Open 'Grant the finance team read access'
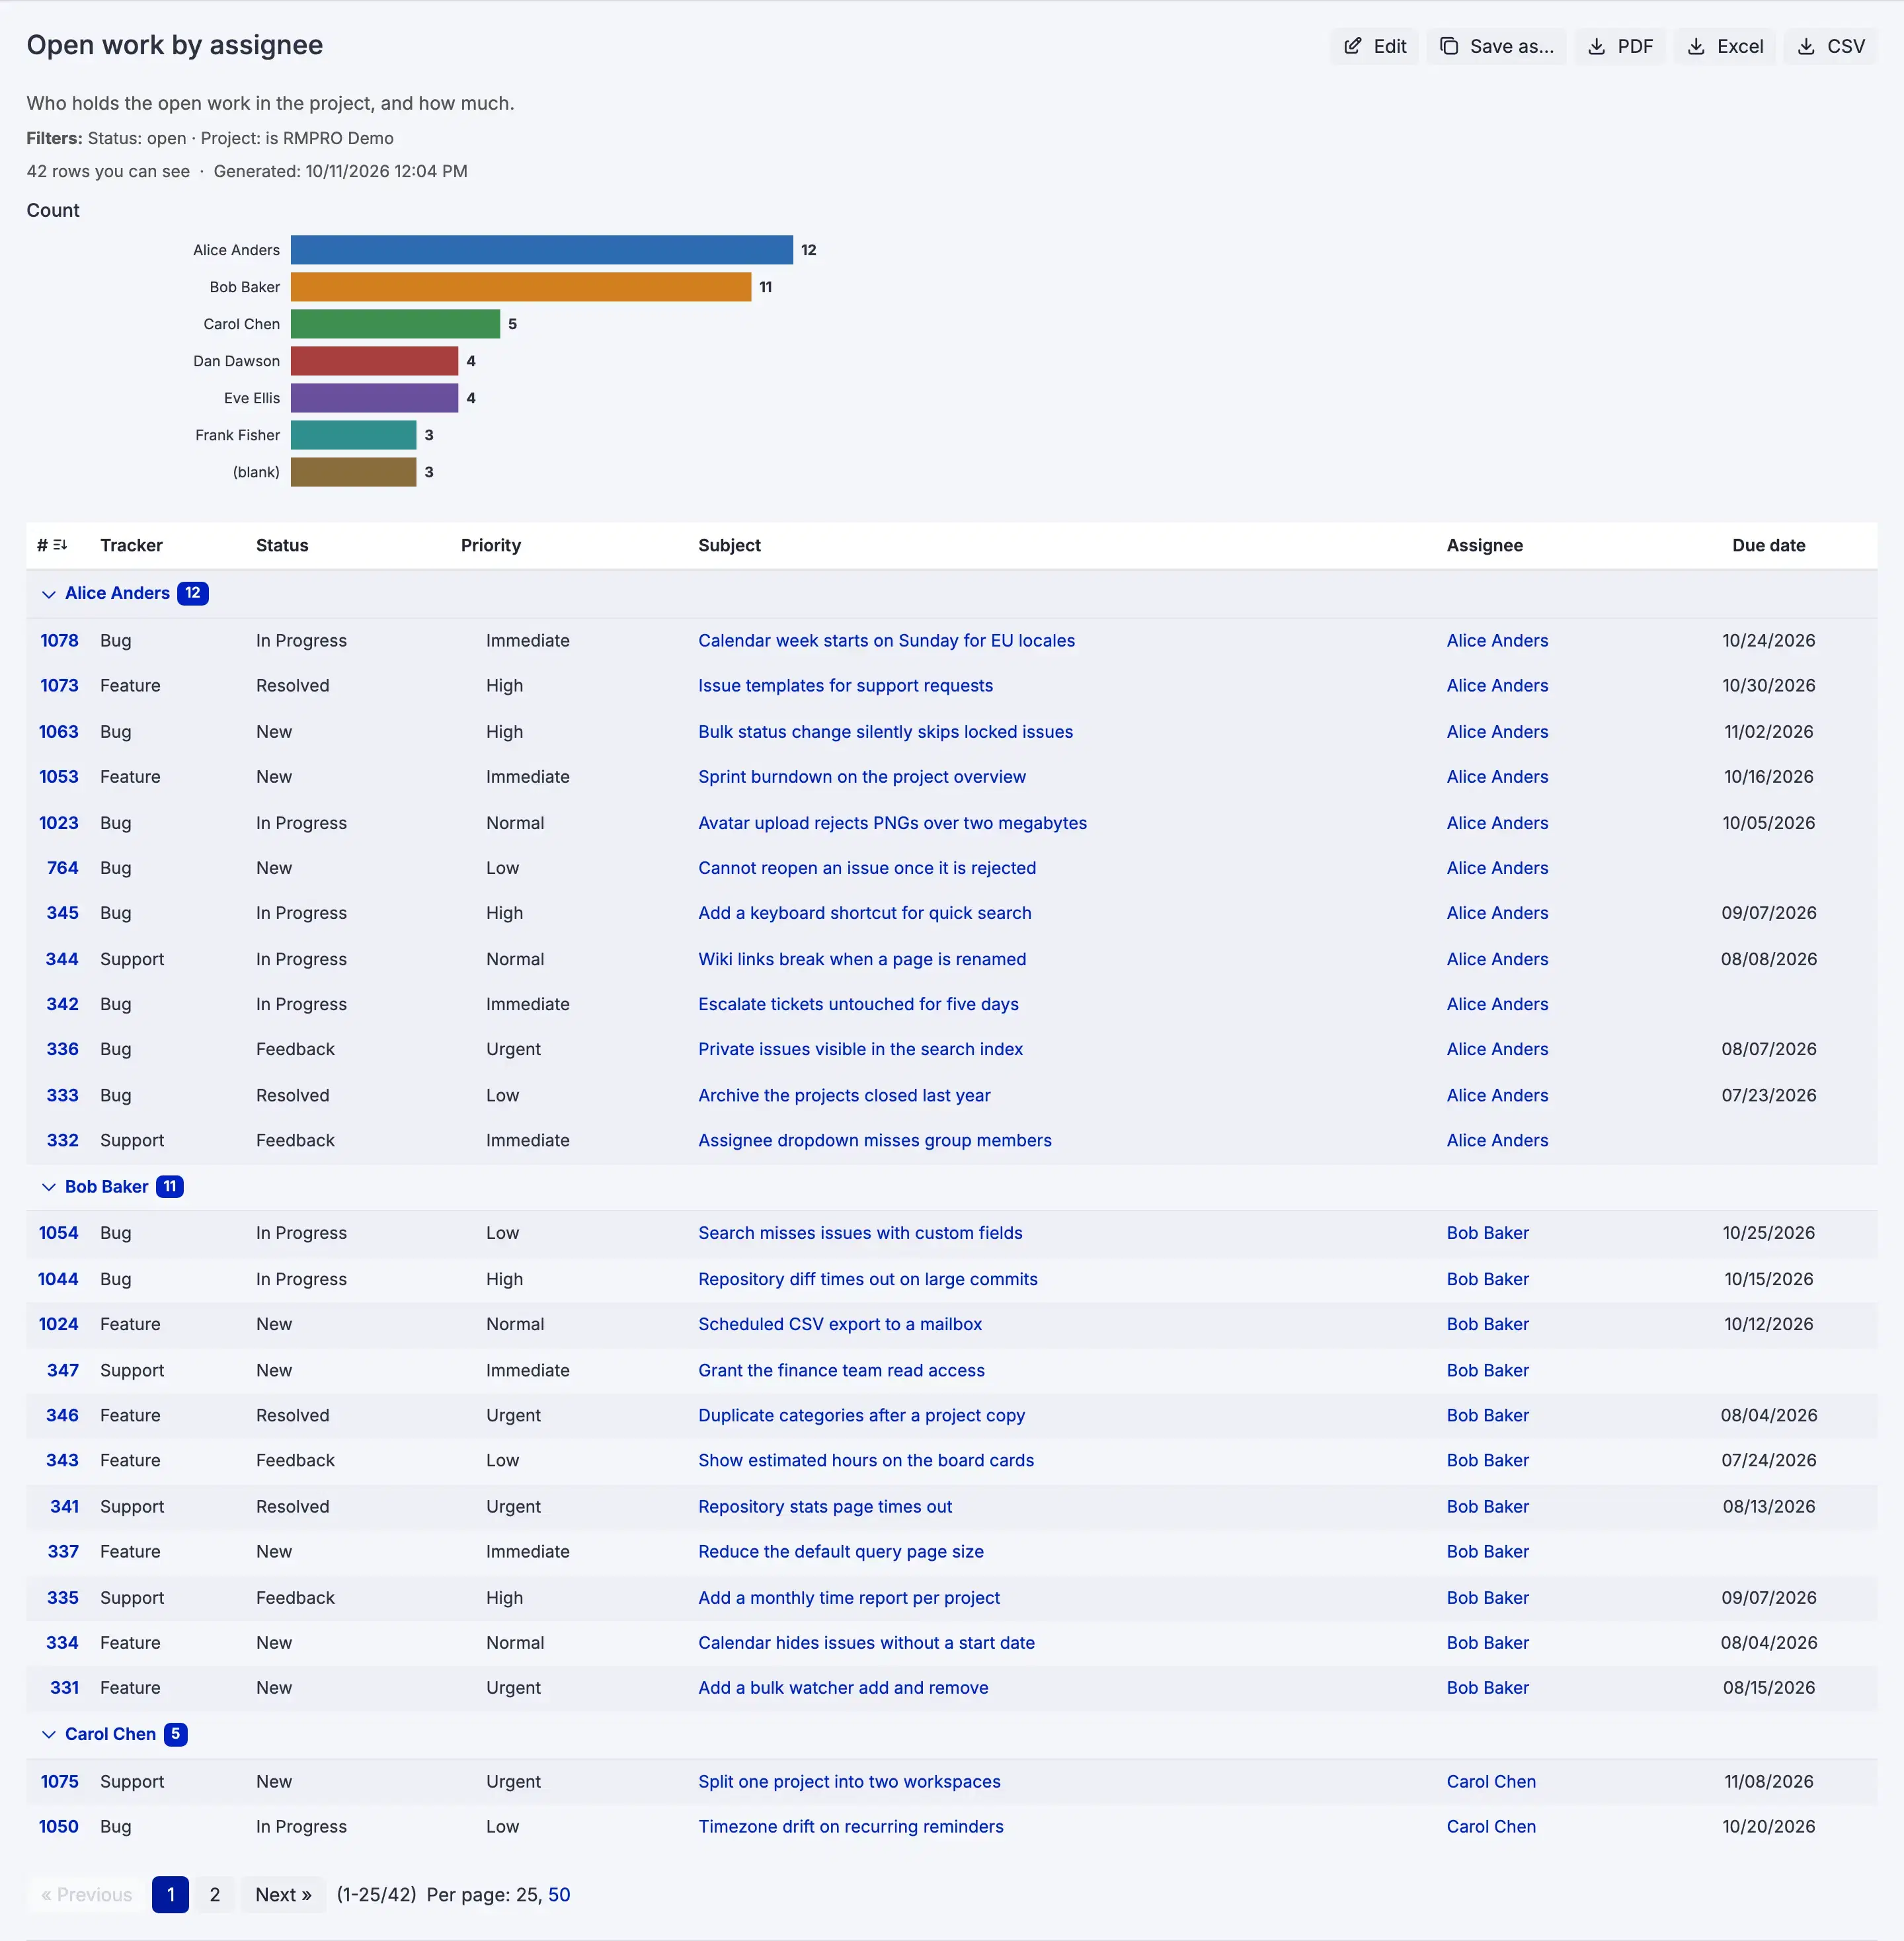 pos(841,1370)
